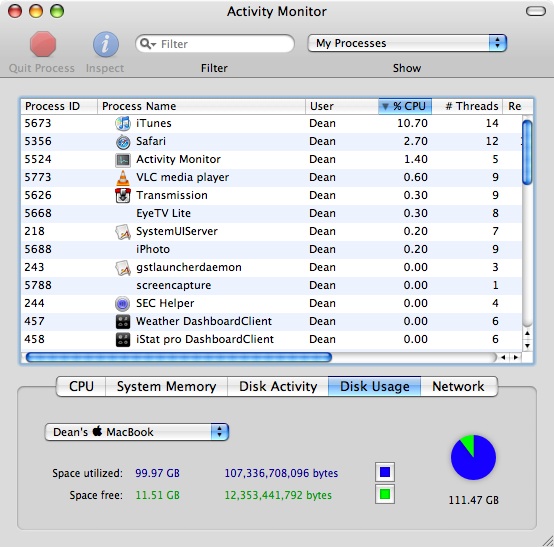Select the iStat pro DashboardClient icon

coord(123,340)
